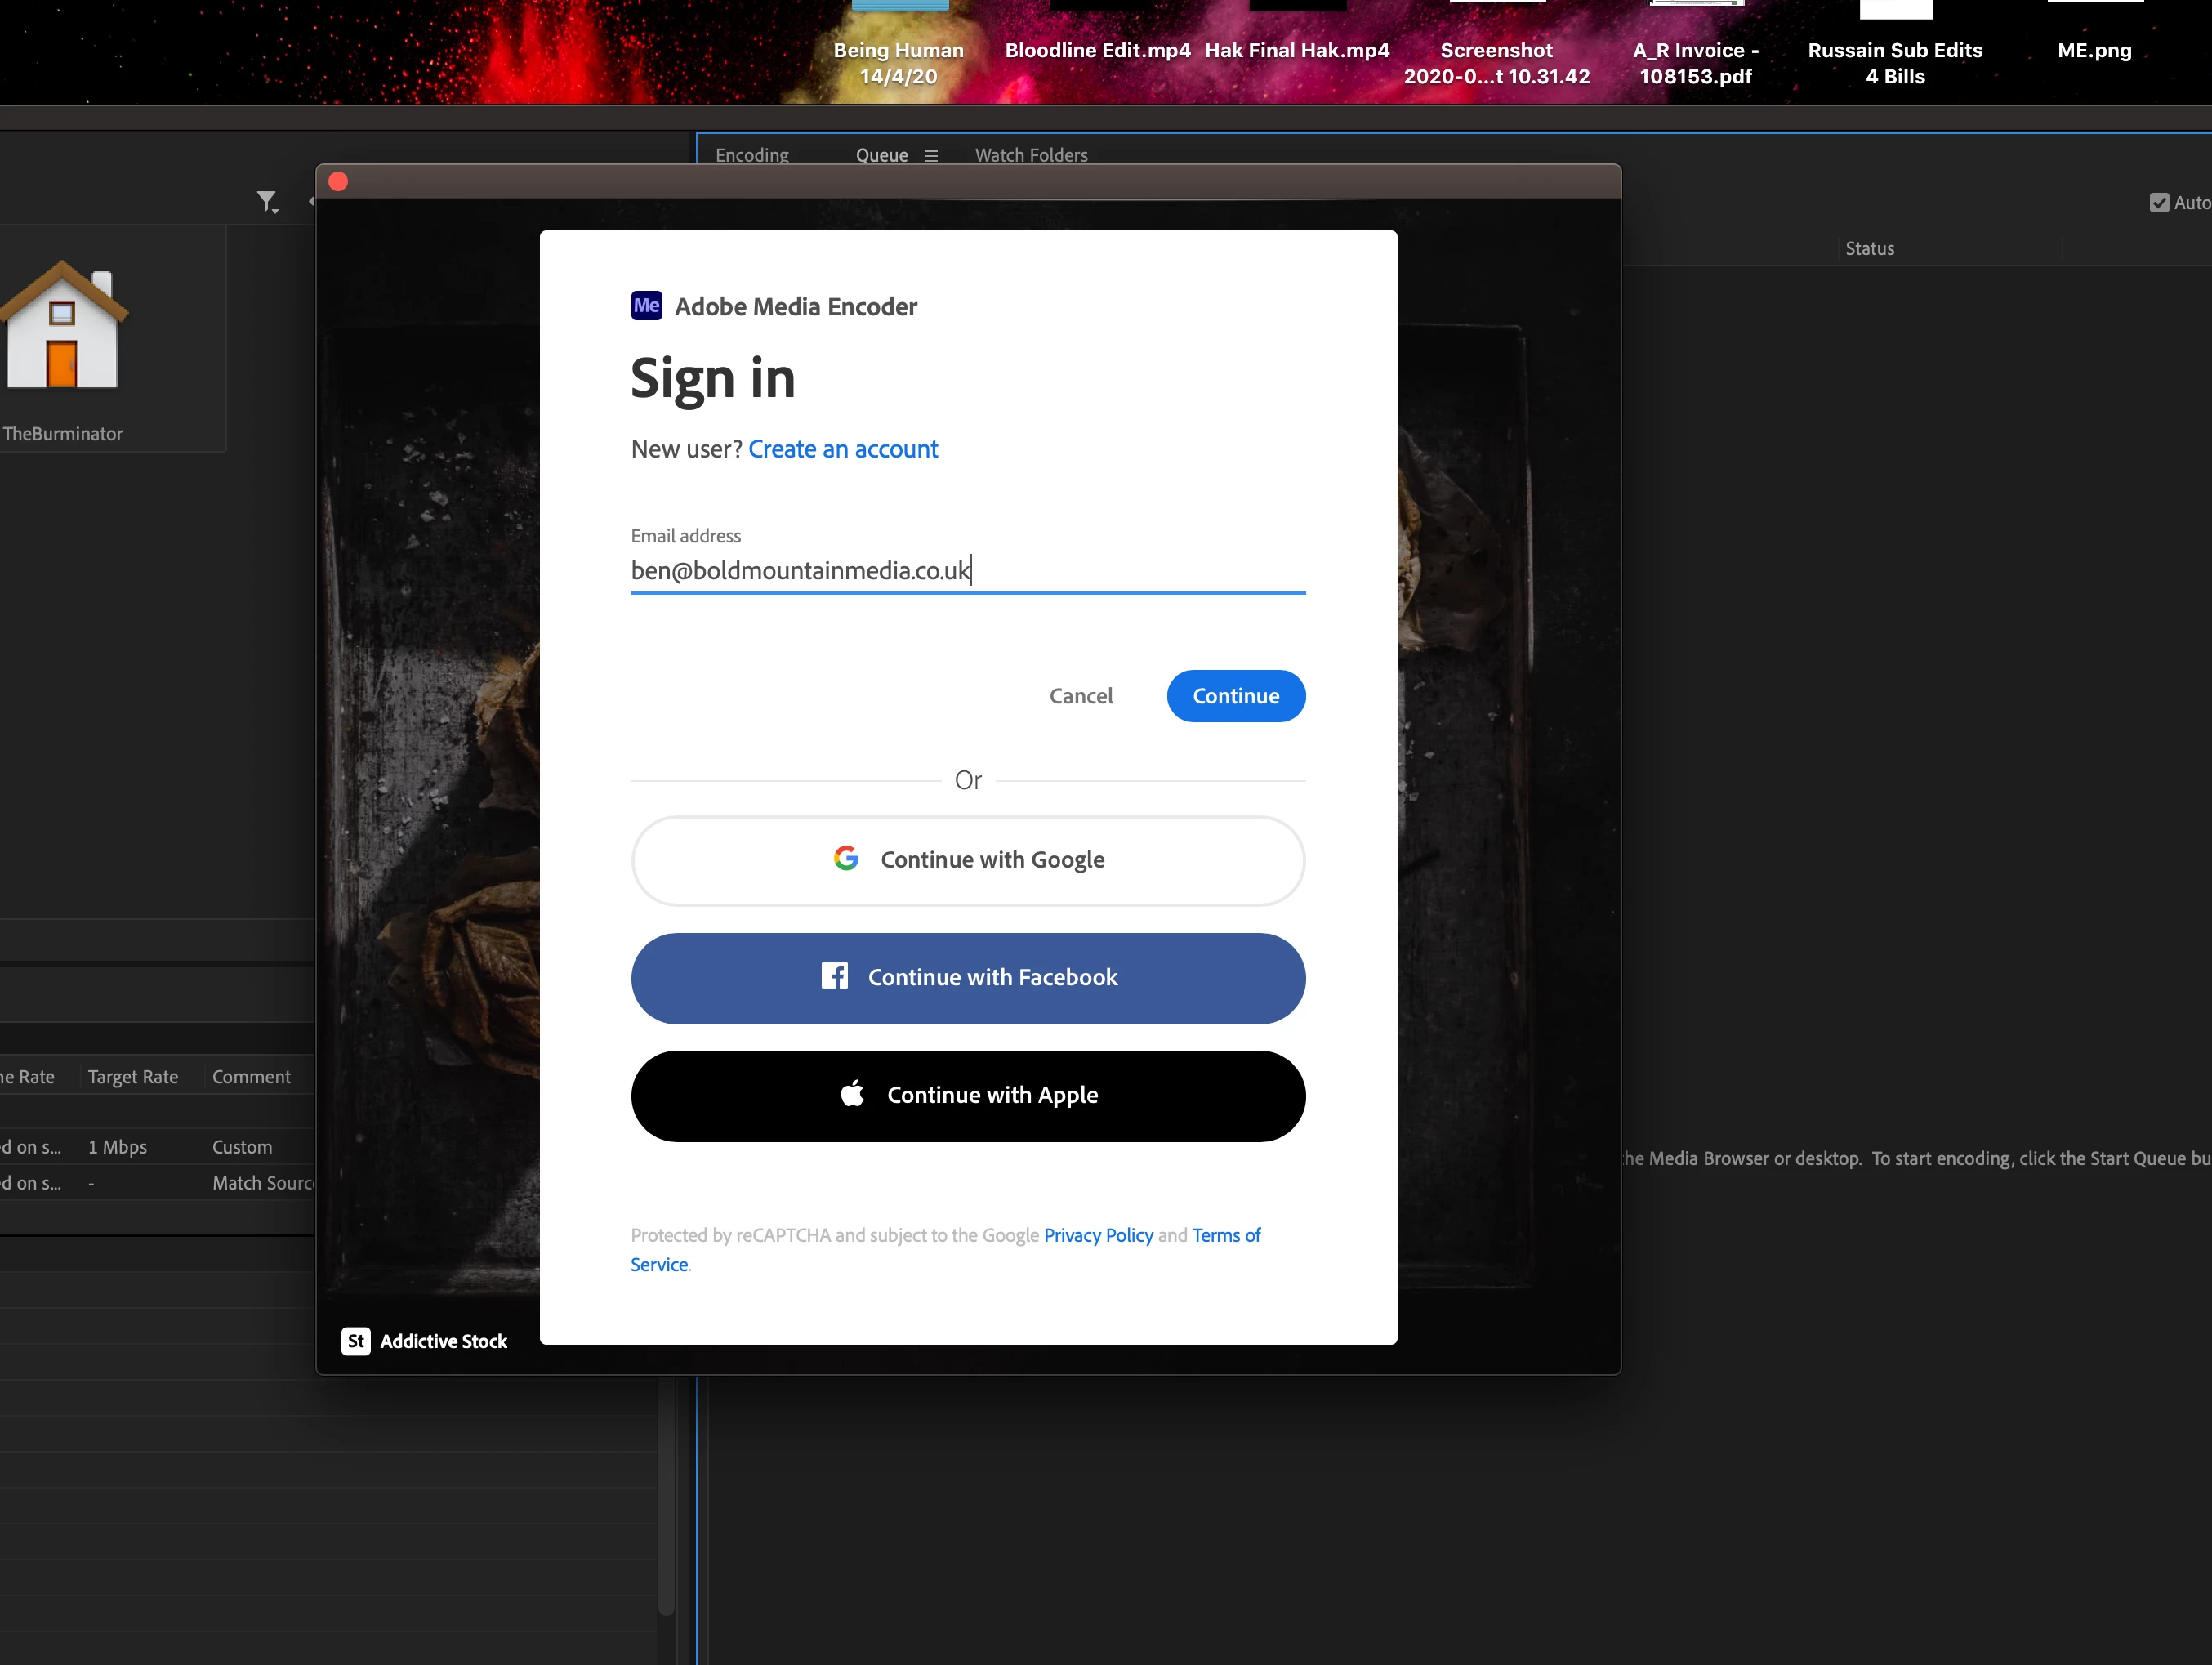This screenshot has width=2212, height=1665.
Task: Click the Apple logo icon
Action: click(852, 1094)
